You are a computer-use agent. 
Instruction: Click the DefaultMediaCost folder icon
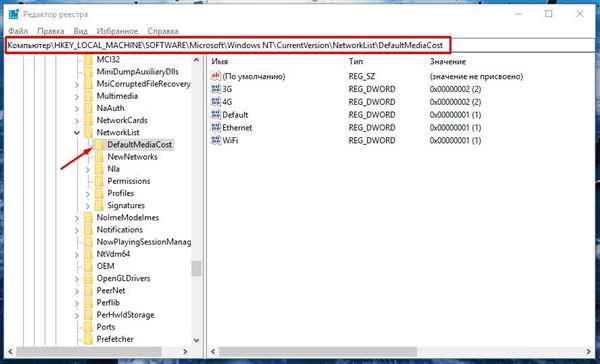coord(99,145)
